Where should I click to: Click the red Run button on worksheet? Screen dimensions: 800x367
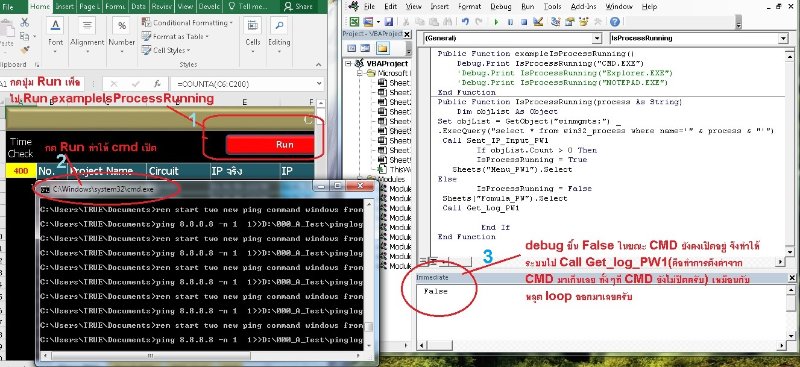point(271,144)
